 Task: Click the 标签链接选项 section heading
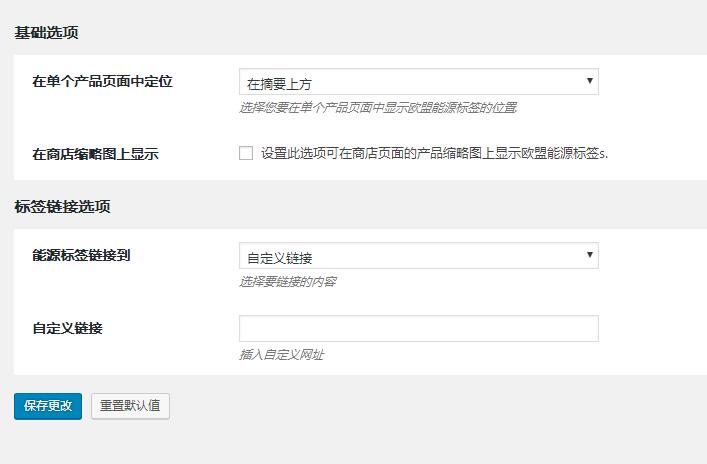(62, 207)
